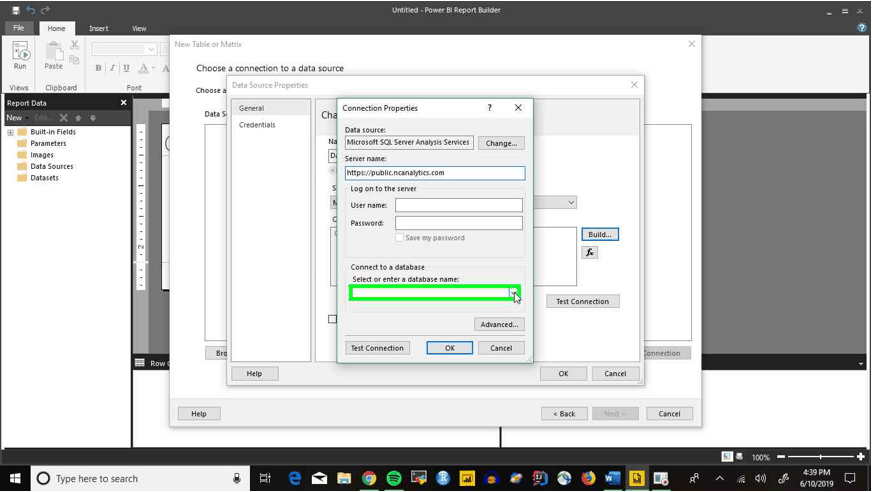873x492 pixels.
Task: Click Cancel in Connection Properties dialog
Action: 501,348
